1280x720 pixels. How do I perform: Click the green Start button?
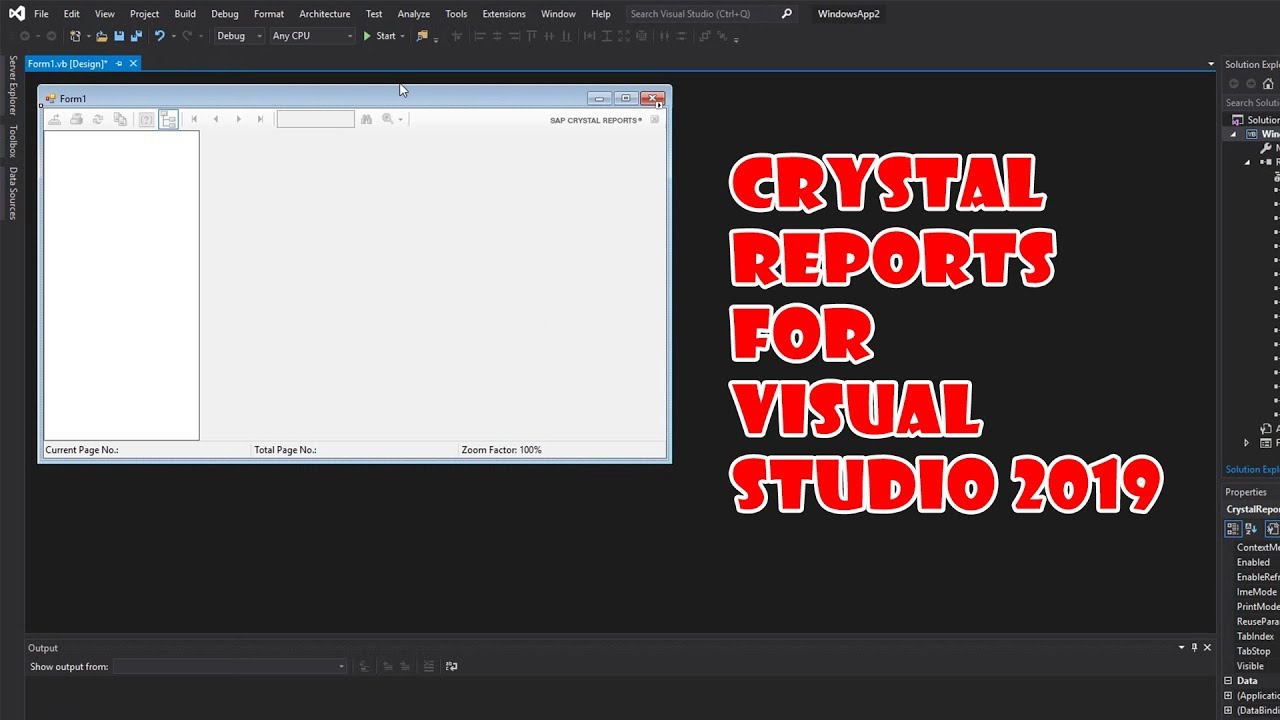click(379, 36)
